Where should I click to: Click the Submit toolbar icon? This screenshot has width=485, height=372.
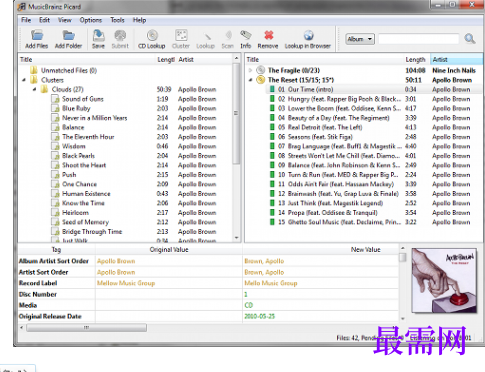[x=120, y=35]
